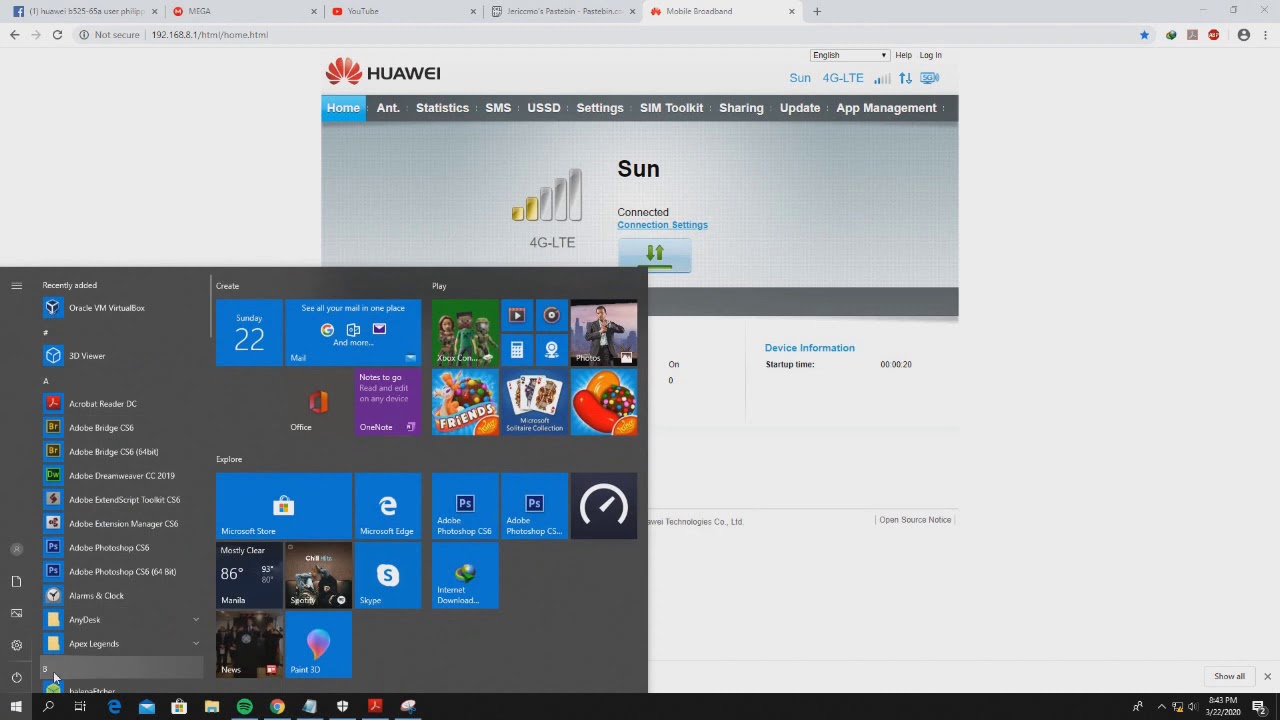Expand the Start menu hamburger button
The height and width of the screenshot is (720, 1280).
coord(16,286)
